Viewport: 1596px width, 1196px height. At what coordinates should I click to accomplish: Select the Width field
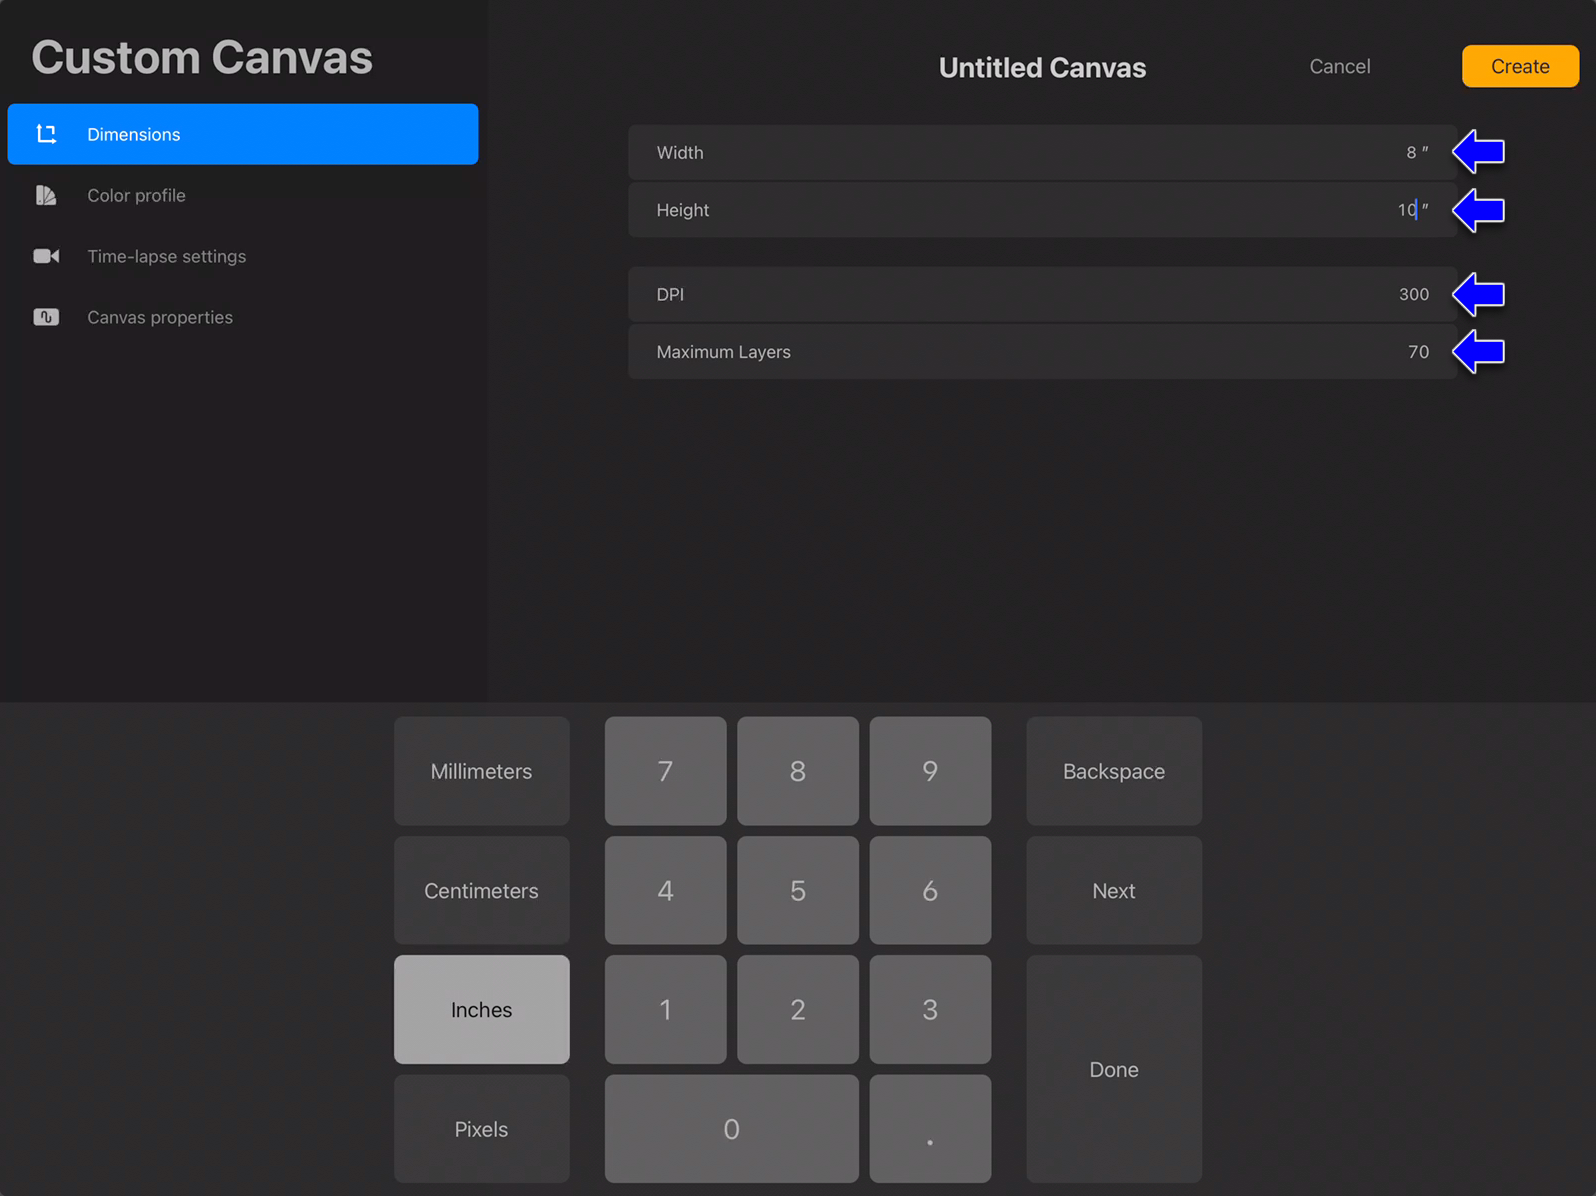(1042, 152)
